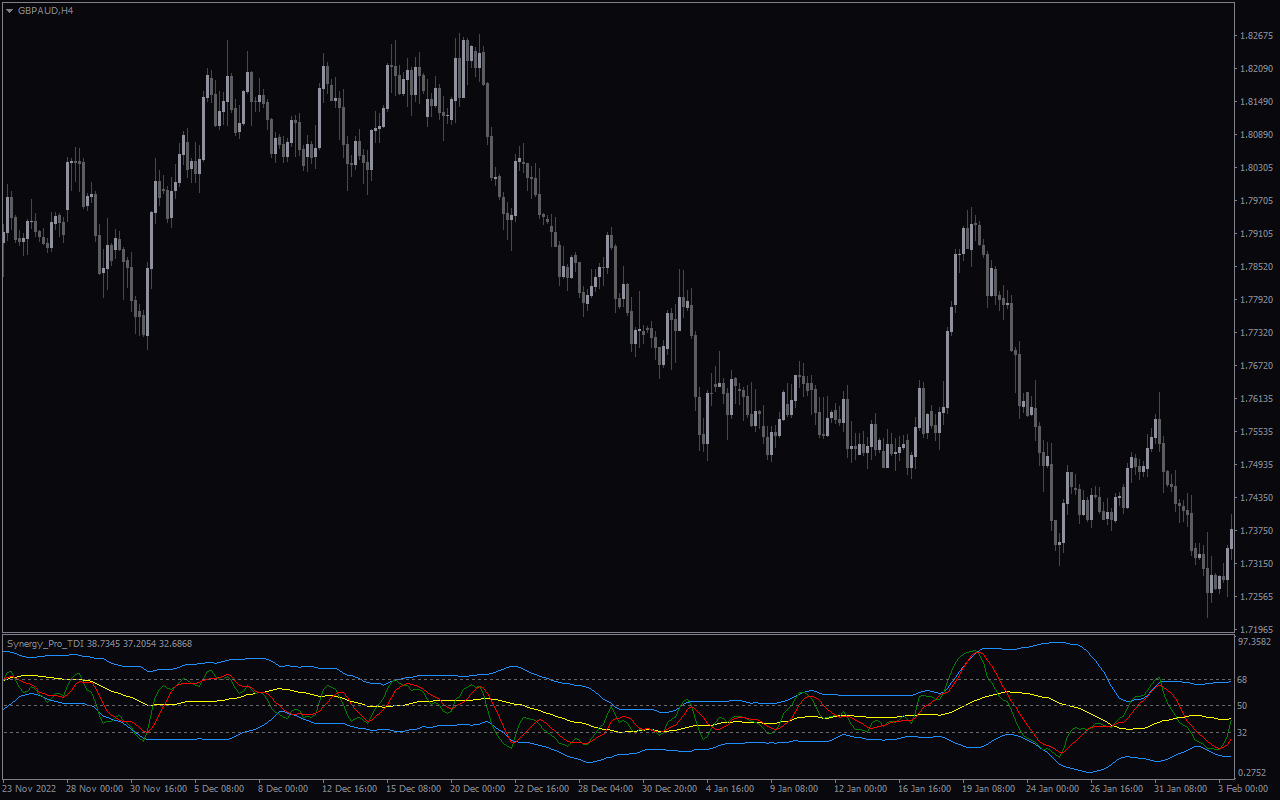The image size is (1280, 800).
Task: Click the 1.73750 price axis label
Action: [x=1255, y=531]
